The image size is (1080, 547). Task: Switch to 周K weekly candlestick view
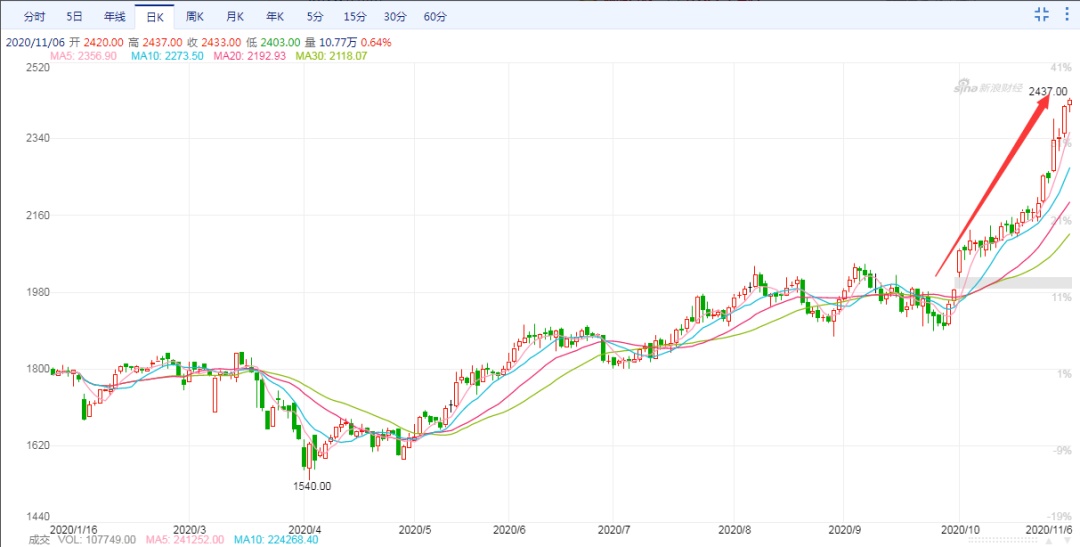tap(195, 17)
